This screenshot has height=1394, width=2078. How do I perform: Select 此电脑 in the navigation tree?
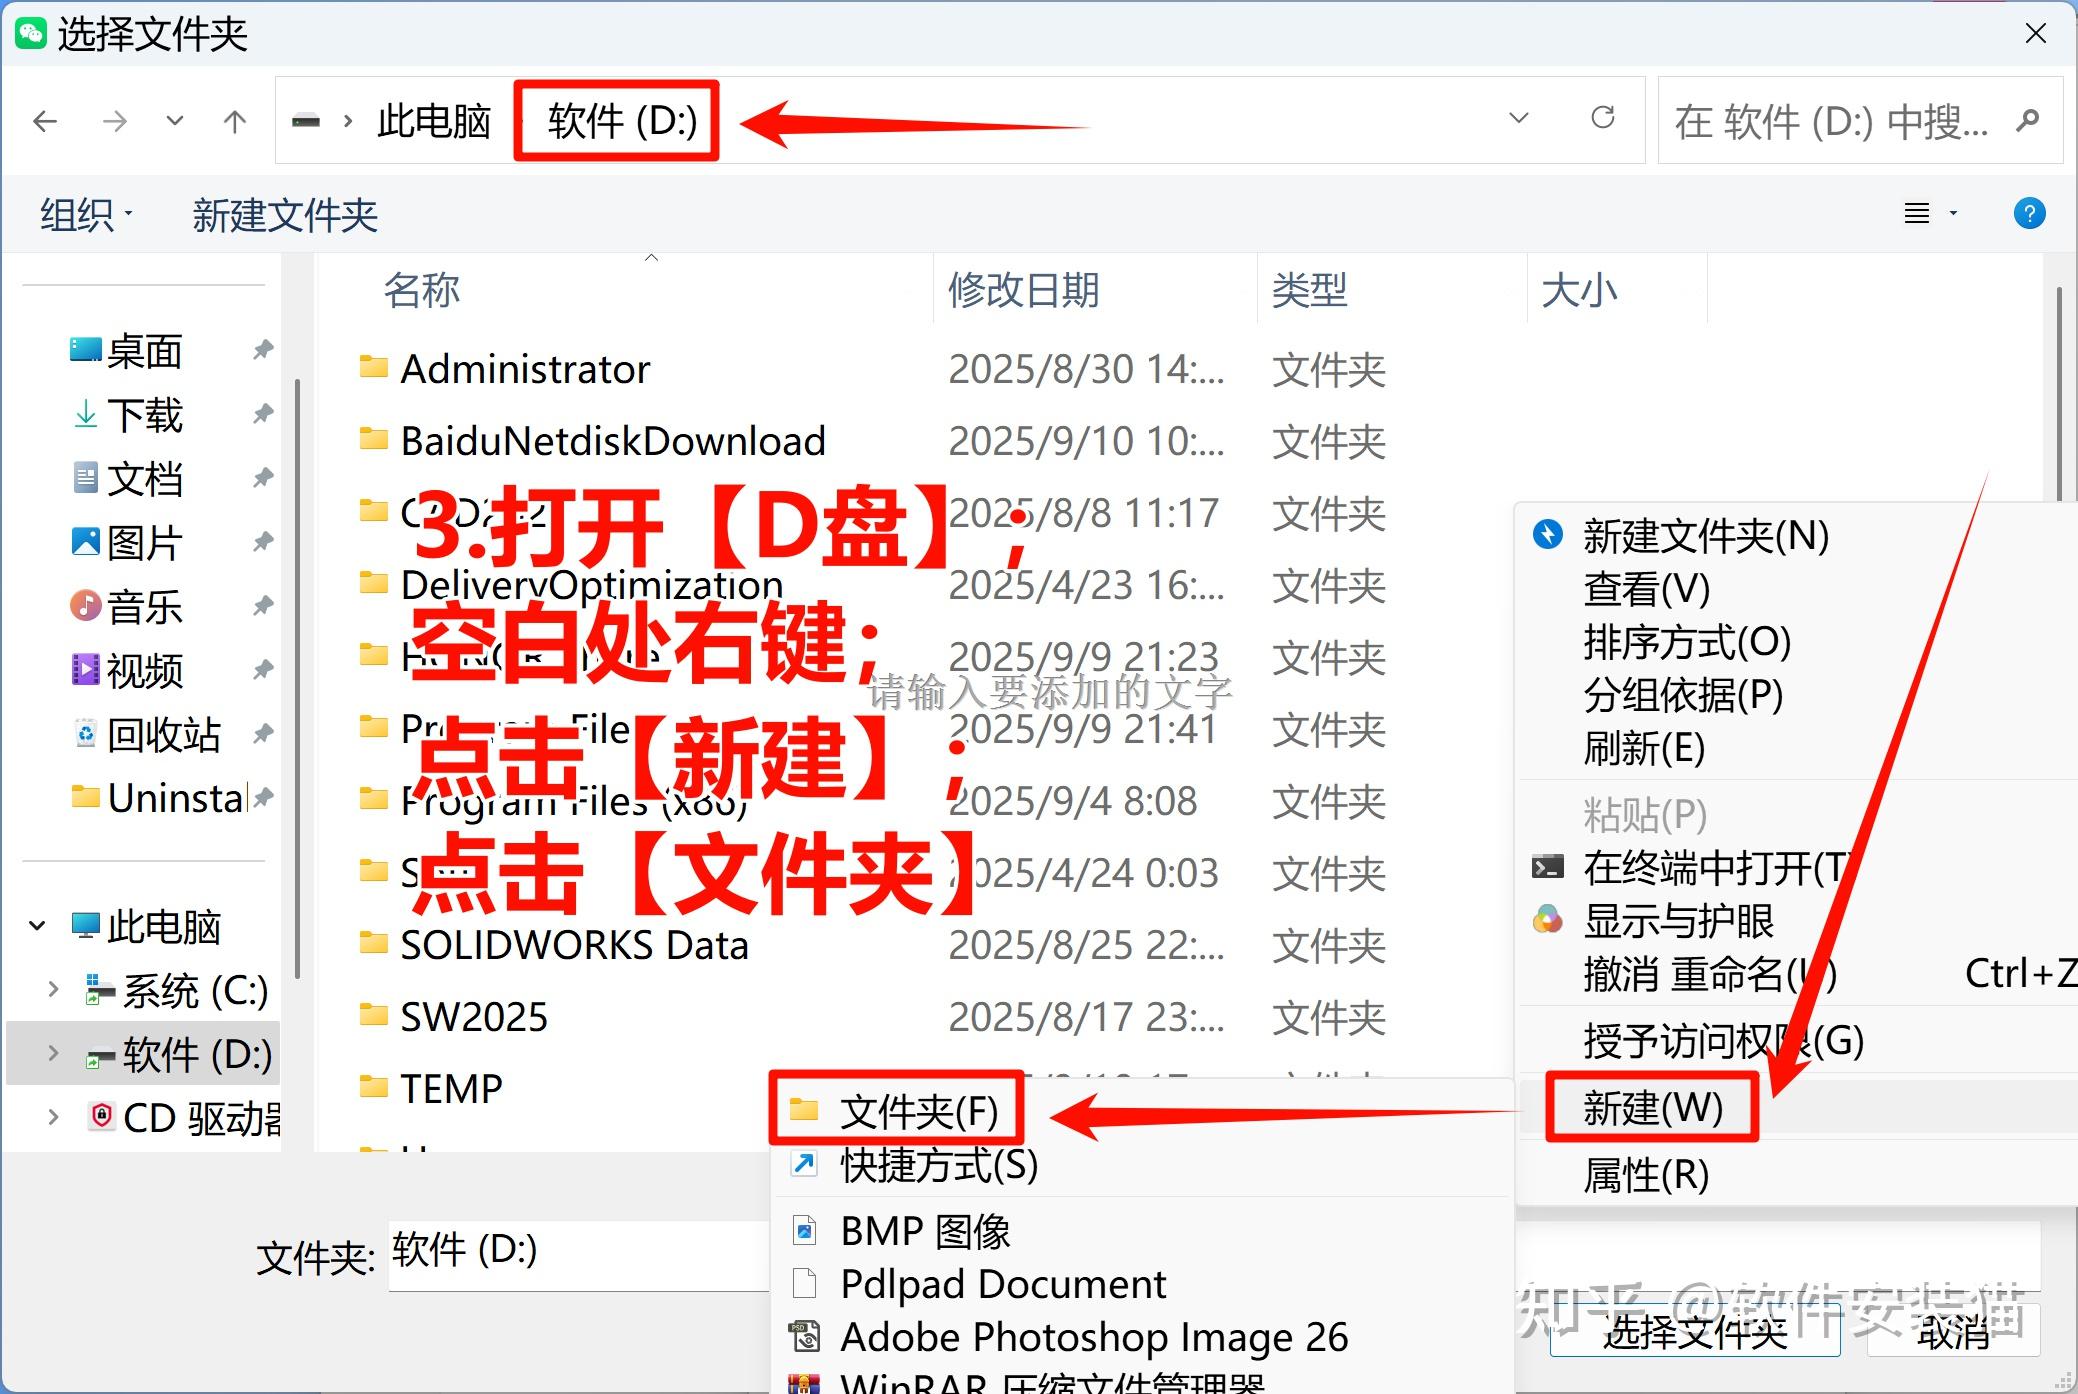click(x=145, y=927)
